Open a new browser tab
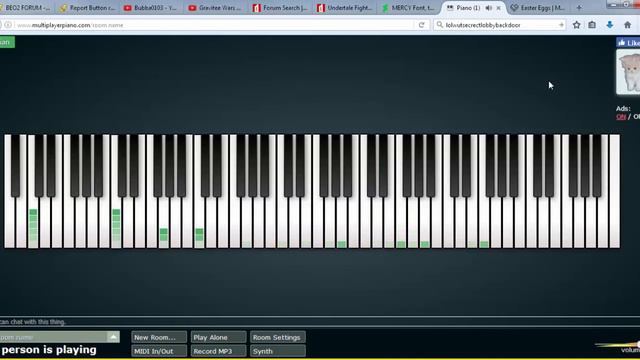Image resolution: width=640 pixels, height=360 pixels. [579, 7]
